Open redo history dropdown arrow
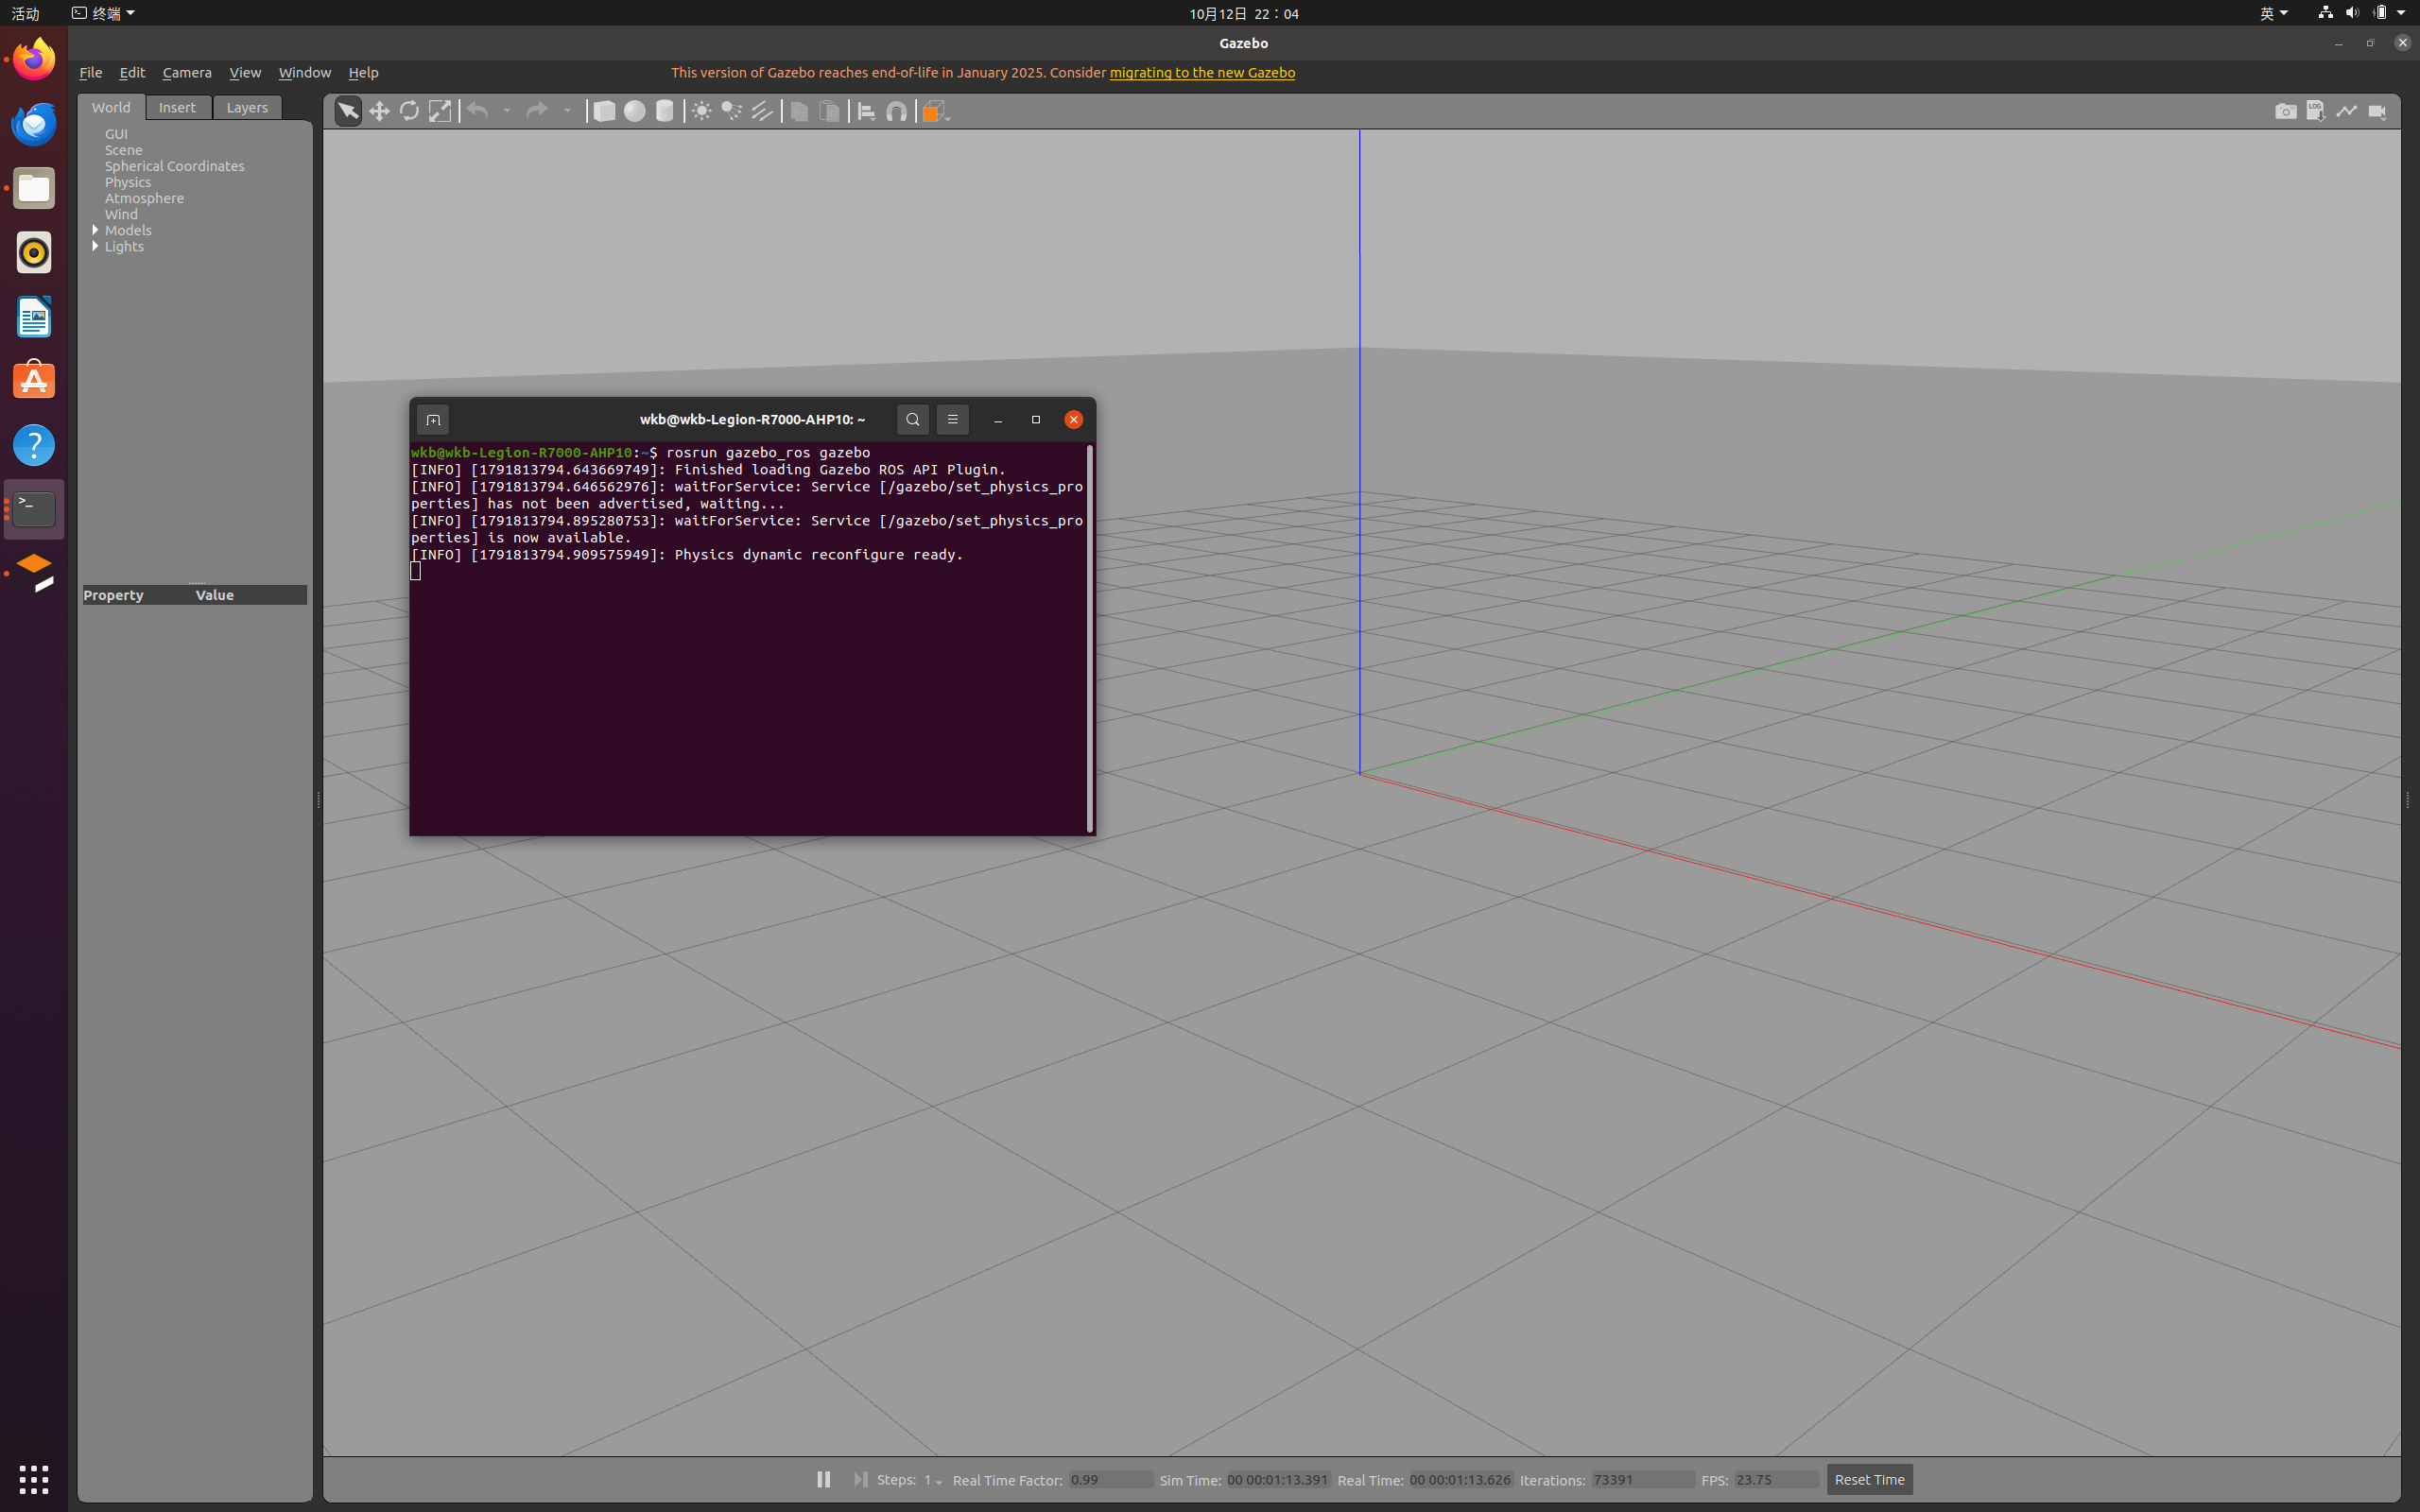Screen dimensions: 2420x1512 [x=567, y=111]
